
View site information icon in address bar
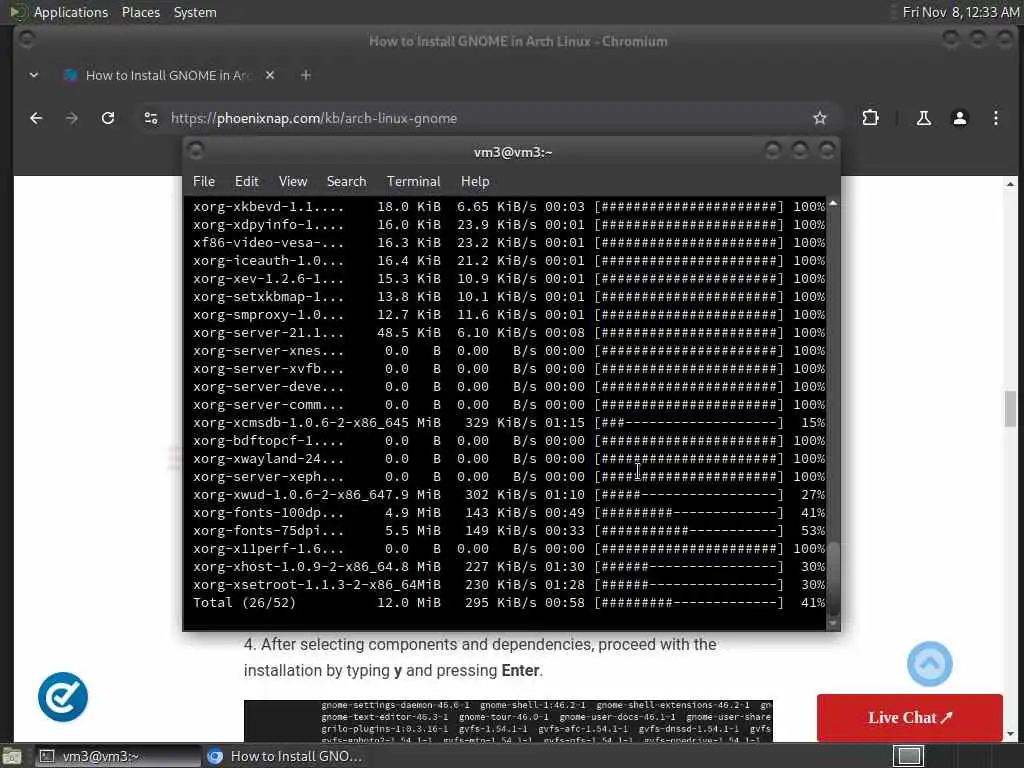[x=151, y=118]
